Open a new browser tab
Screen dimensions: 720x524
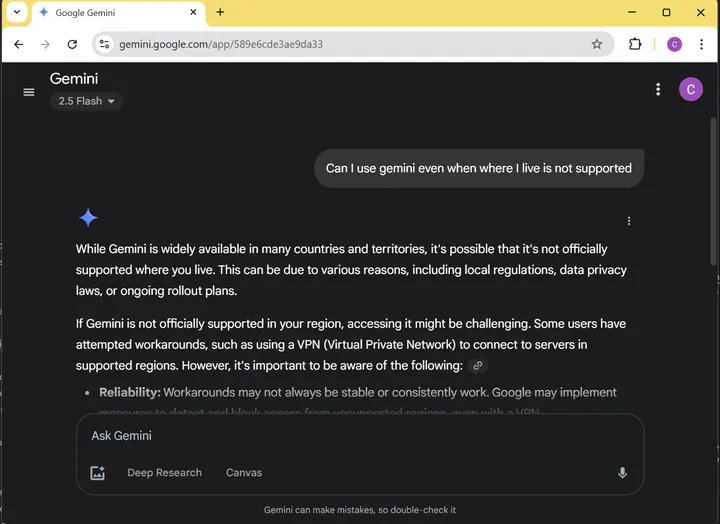[x=220, y=12]
